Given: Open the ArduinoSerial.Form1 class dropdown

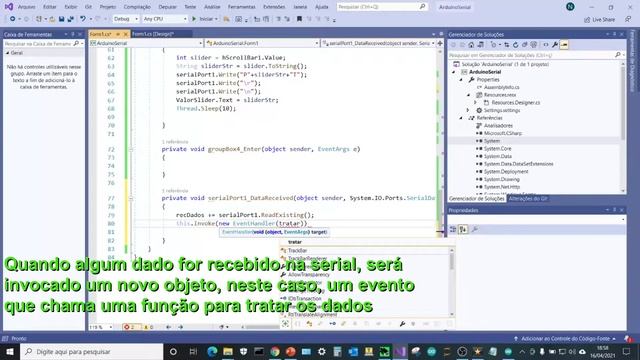Looking at the screenshot, I should tap(262, 43).
